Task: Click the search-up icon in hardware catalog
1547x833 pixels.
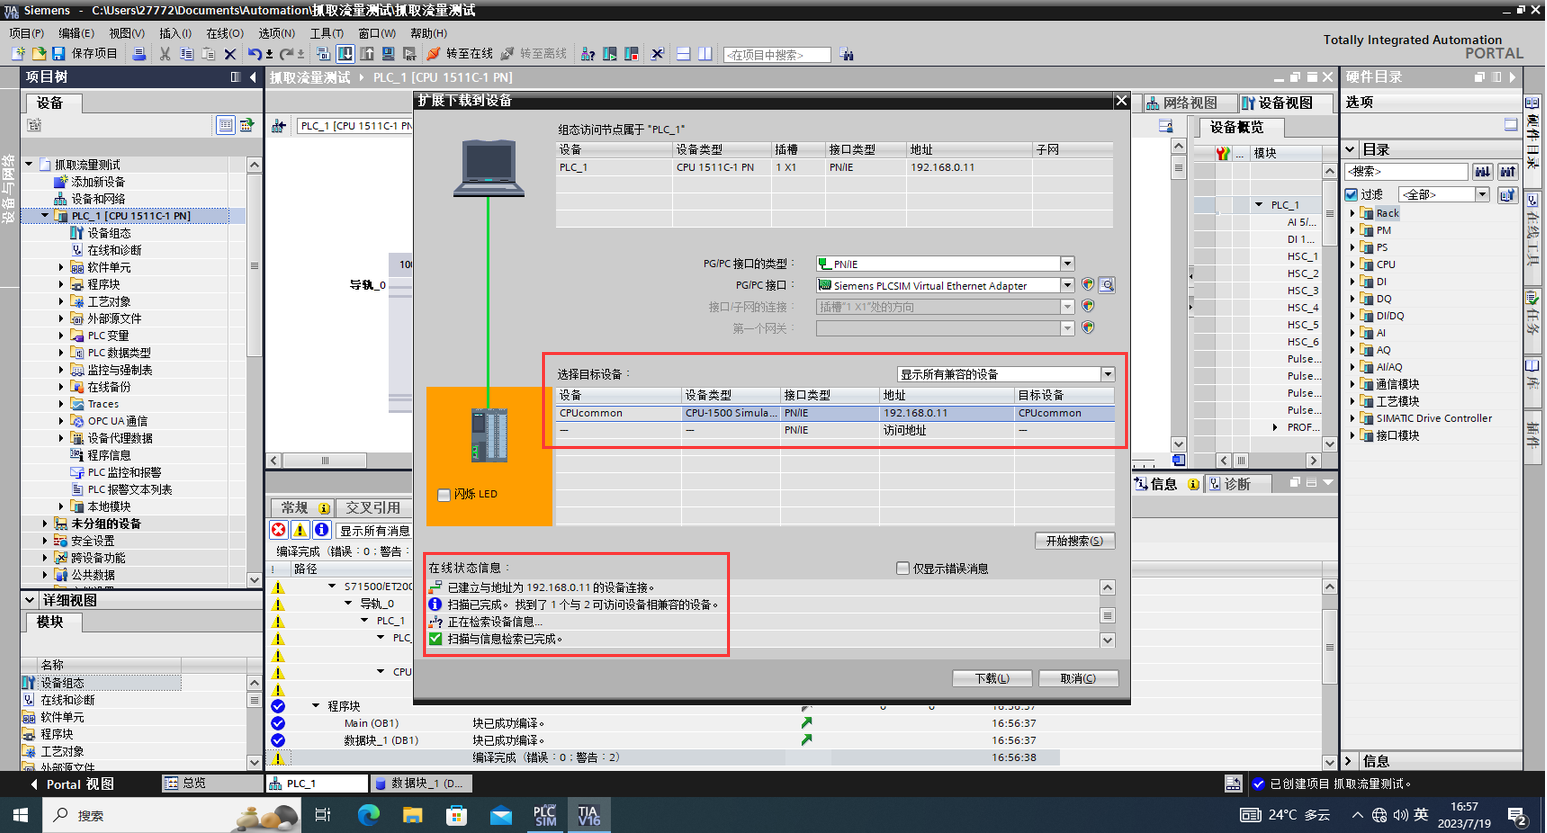Action: point(1507,172)
